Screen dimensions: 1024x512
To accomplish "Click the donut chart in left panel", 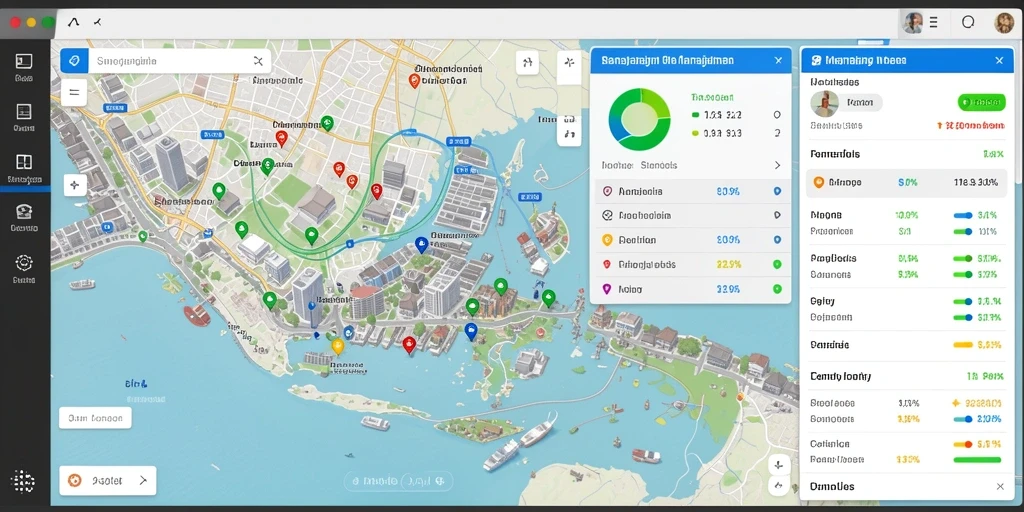I will pos(639,120).
